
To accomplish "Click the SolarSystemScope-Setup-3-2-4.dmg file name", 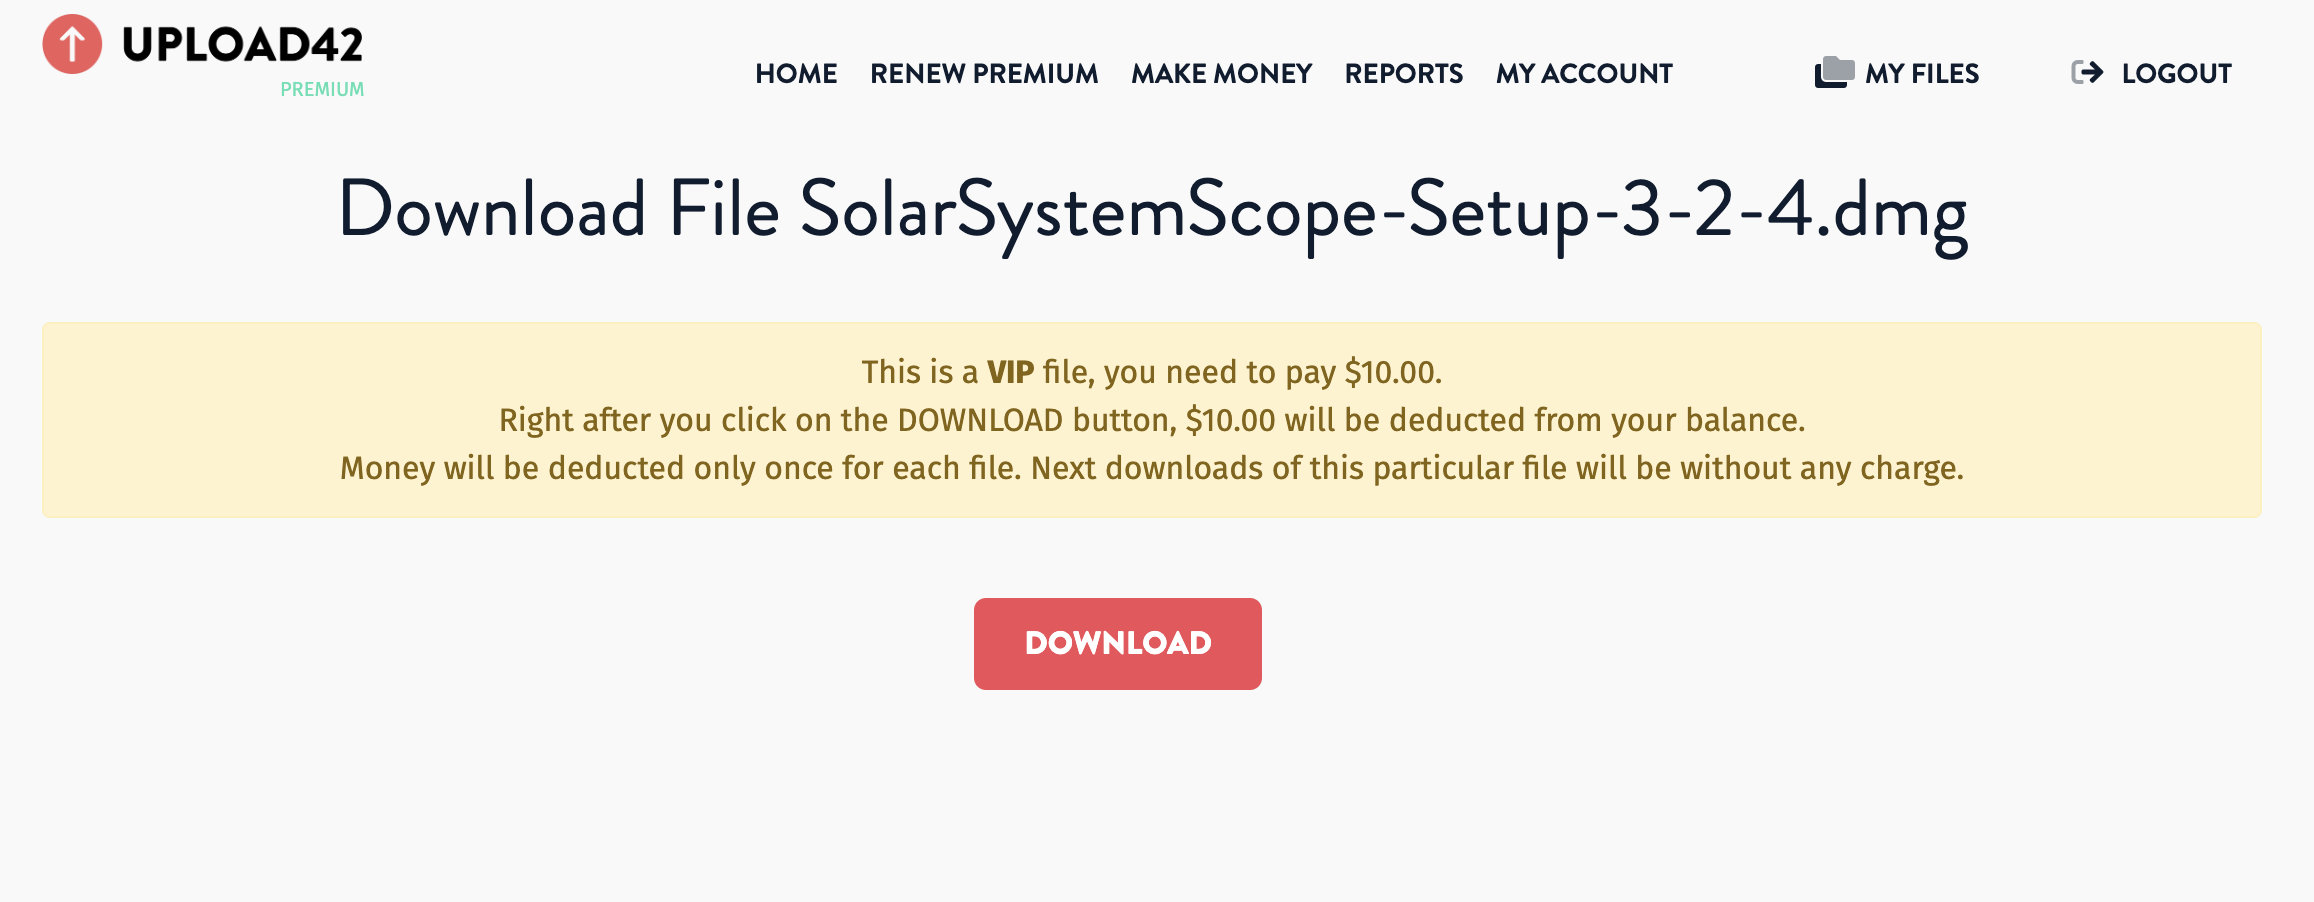I will 1384,211.
